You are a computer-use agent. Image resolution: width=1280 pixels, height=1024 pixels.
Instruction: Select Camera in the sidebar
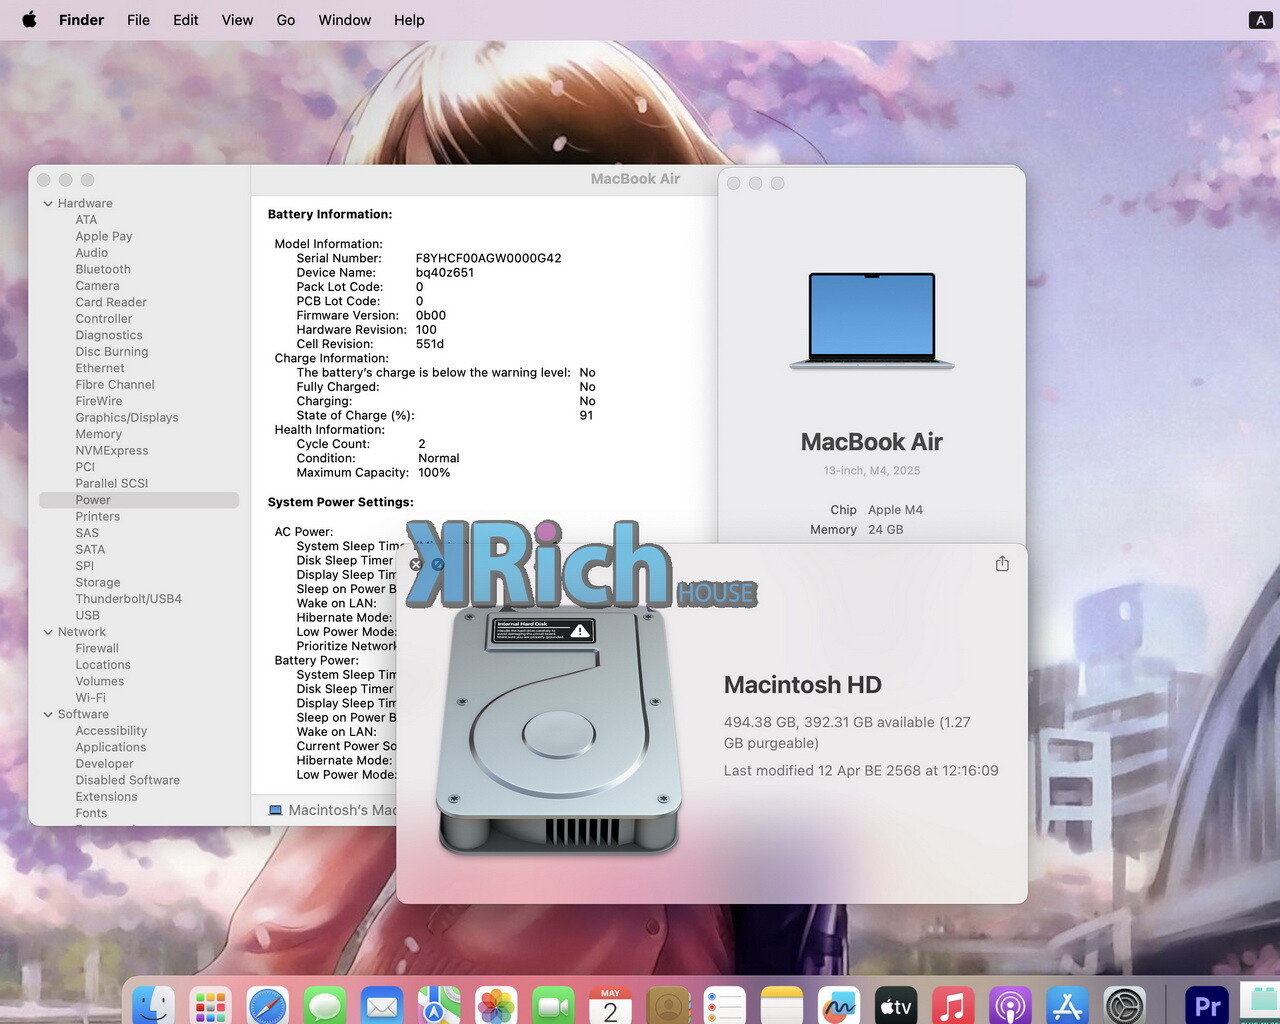tap(97, 286)
